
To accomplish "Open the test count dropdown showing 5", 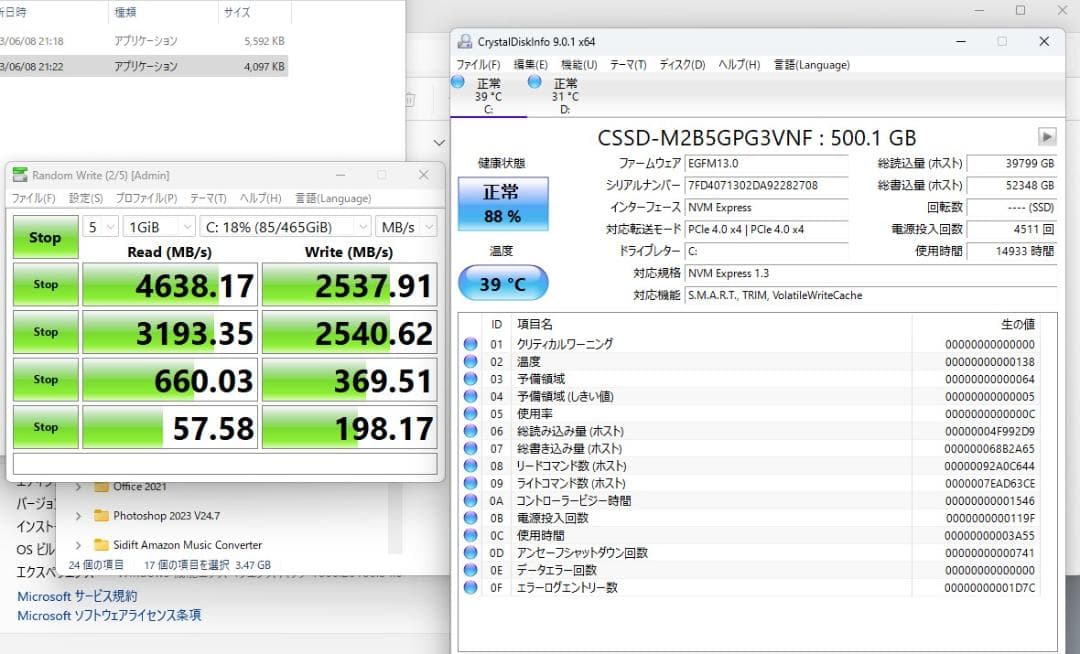I will (x=98, y=228).
